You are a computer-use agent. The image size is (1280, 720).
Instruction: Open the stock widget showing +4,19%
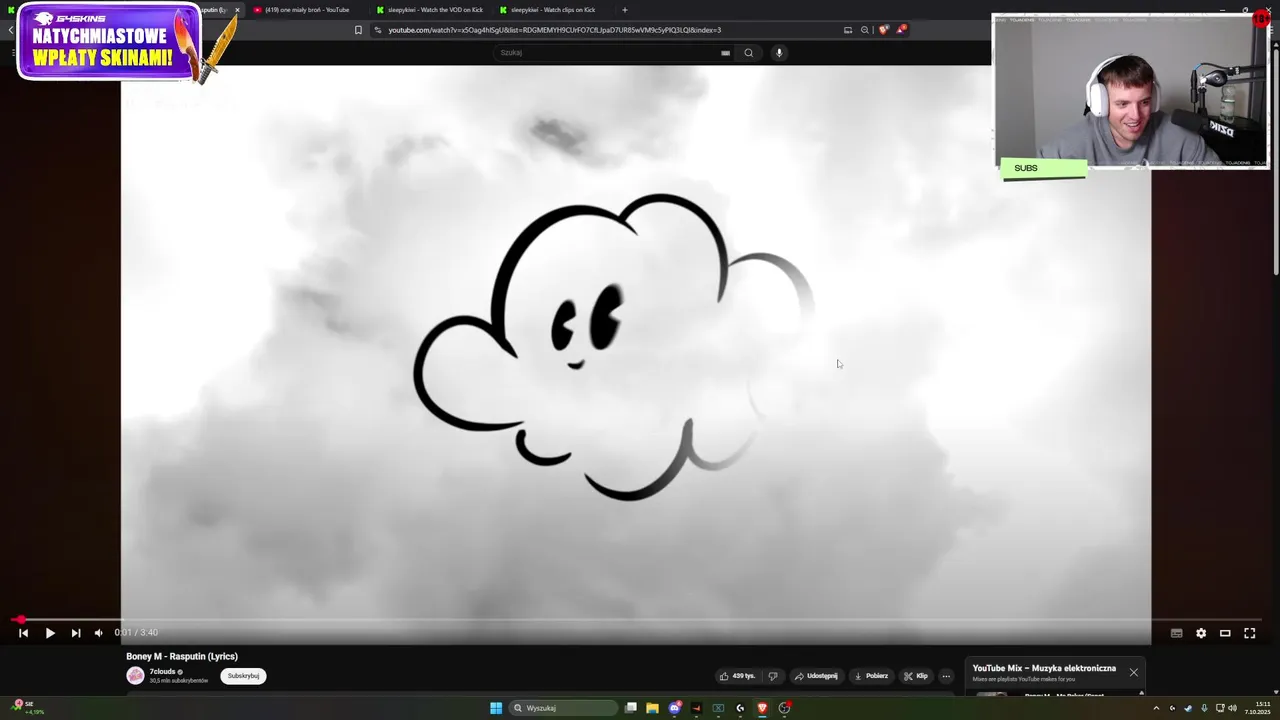[x=28, y=708]
